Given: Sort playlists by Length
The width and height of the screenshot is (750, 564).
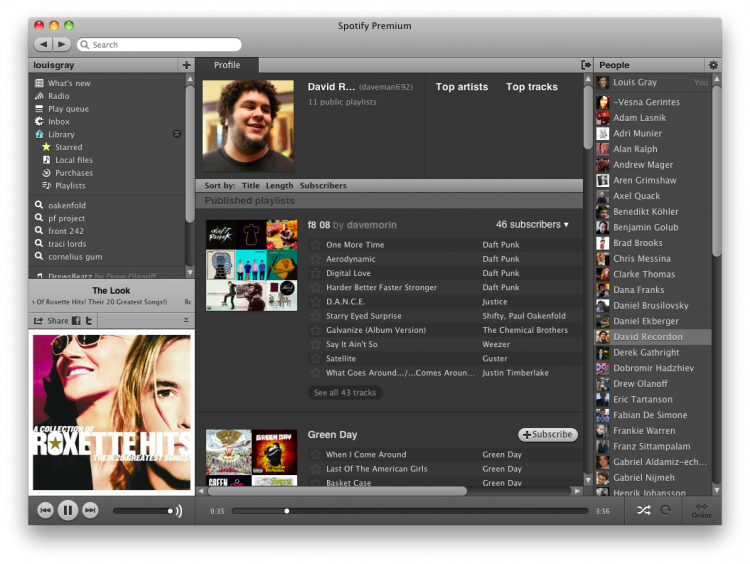Looking at the screenshot, I should coord(279,186).
